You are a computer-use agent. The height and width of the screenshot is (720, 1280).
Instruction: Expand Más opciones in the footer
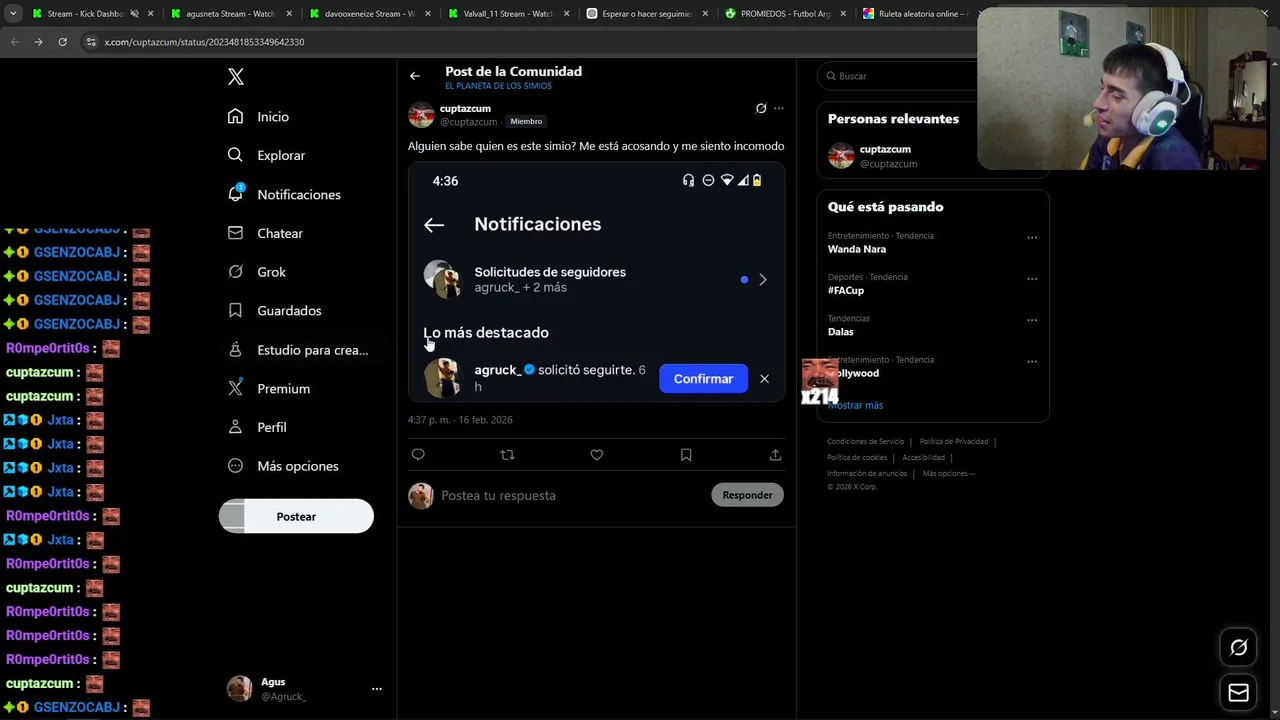948,474
